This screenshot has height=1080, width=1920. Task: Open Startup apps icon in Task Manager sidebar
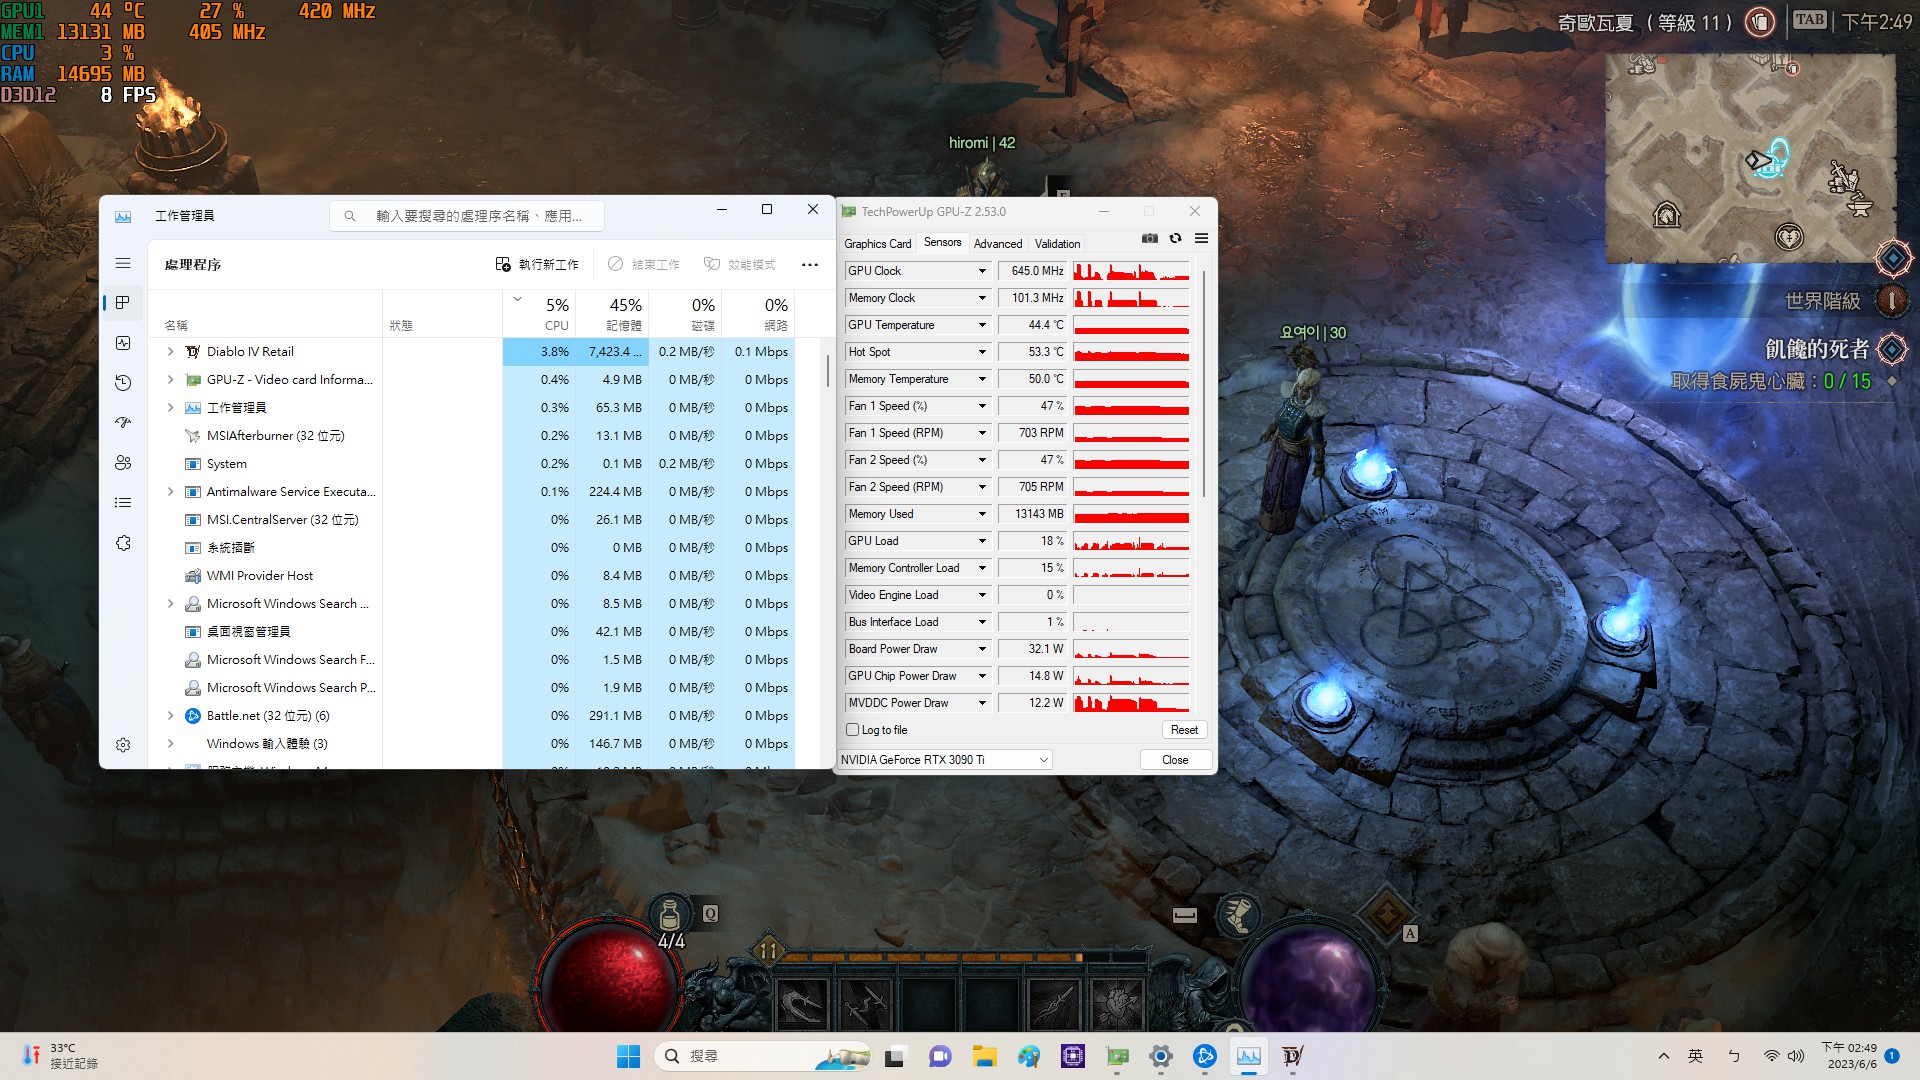point(123,423)
